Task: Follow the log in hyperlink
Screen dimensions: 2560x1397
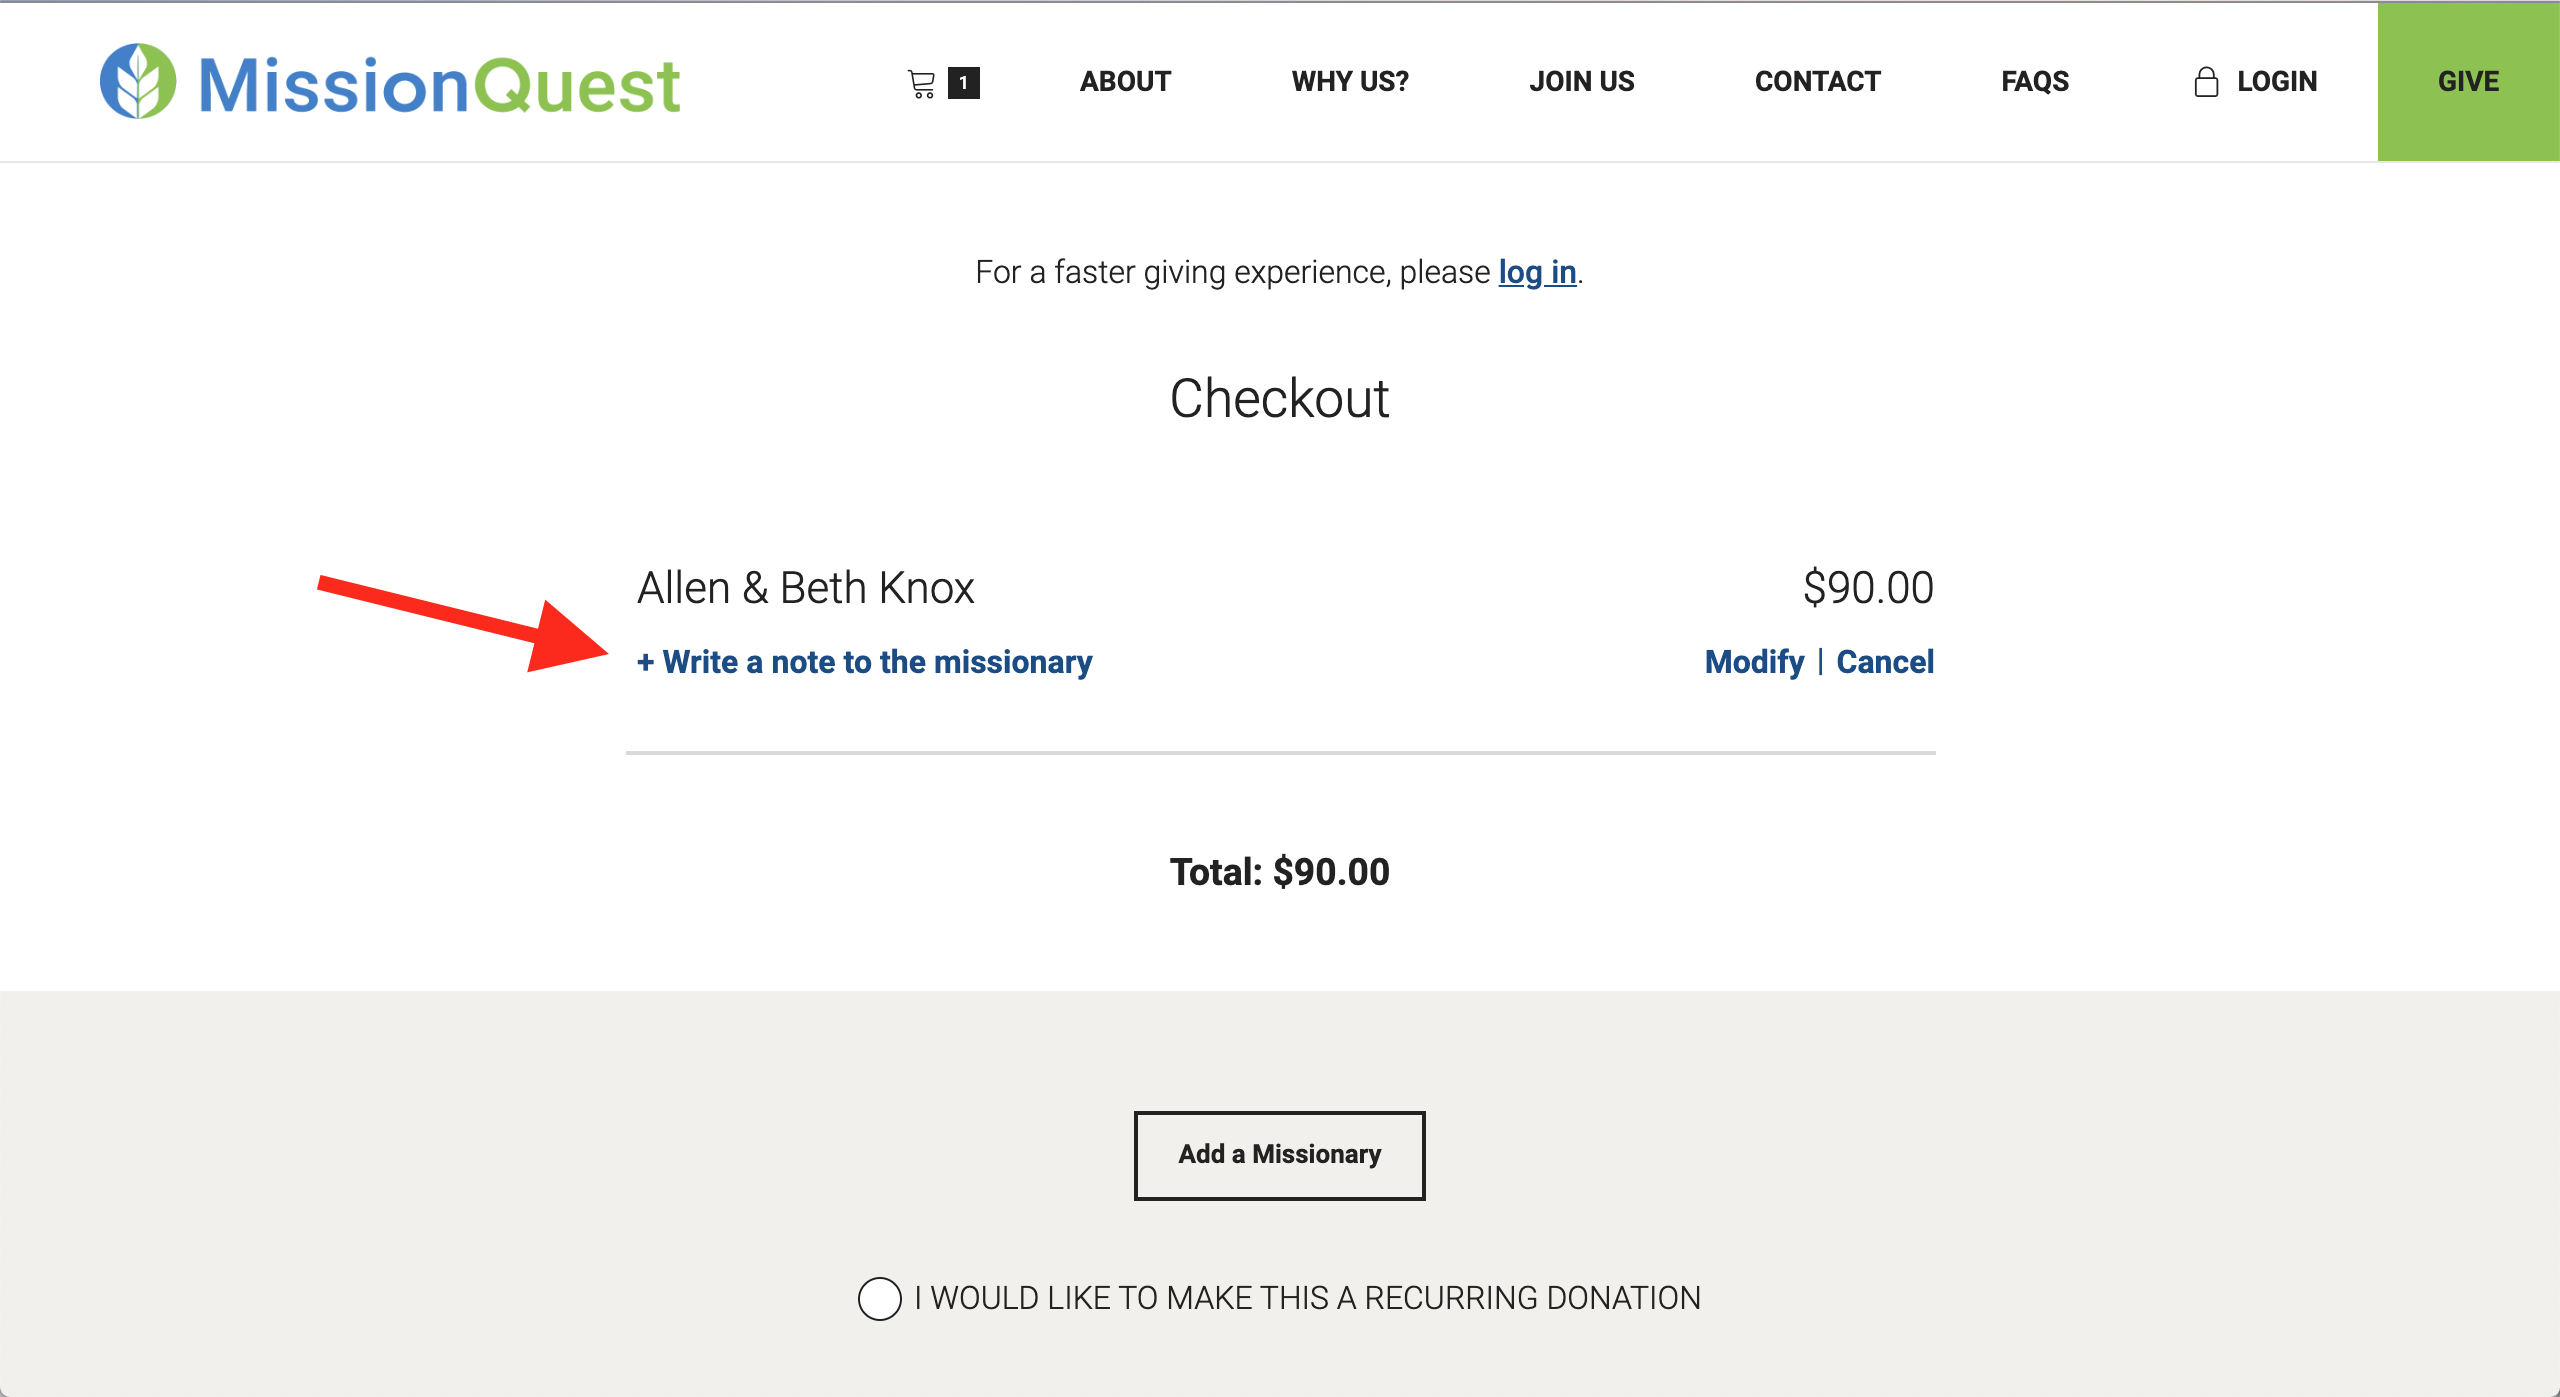Action: coord(1537,272)
